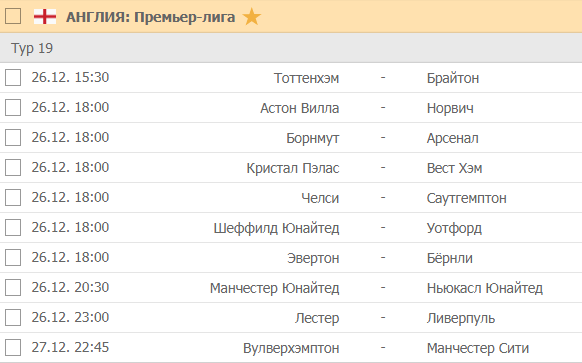Screen dimensions: 582x363
Task: Click the Ливерпуль team name
Action: pos(461,318)
